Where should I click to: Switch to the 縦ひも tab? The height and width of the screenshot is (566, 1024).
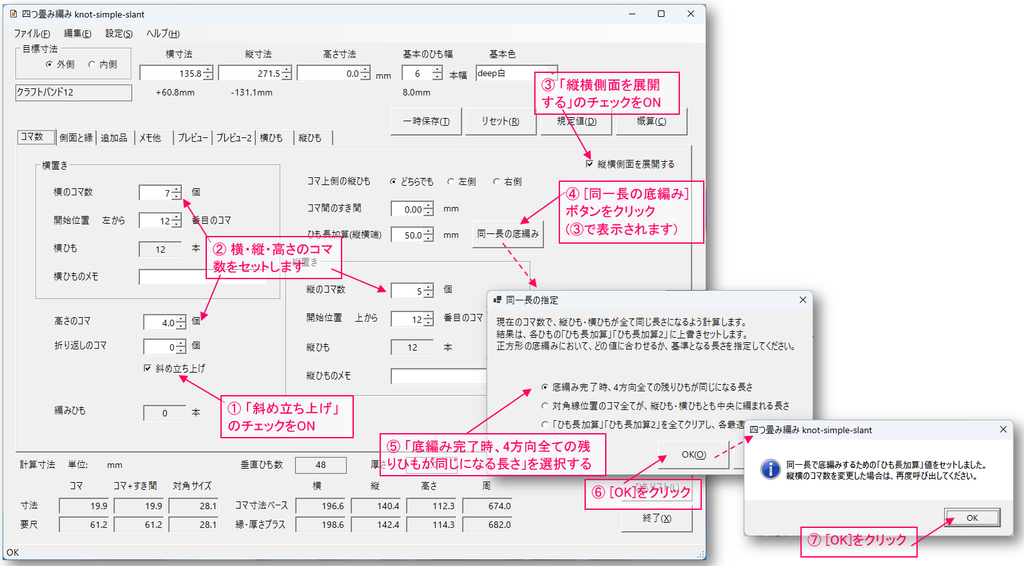310,138
